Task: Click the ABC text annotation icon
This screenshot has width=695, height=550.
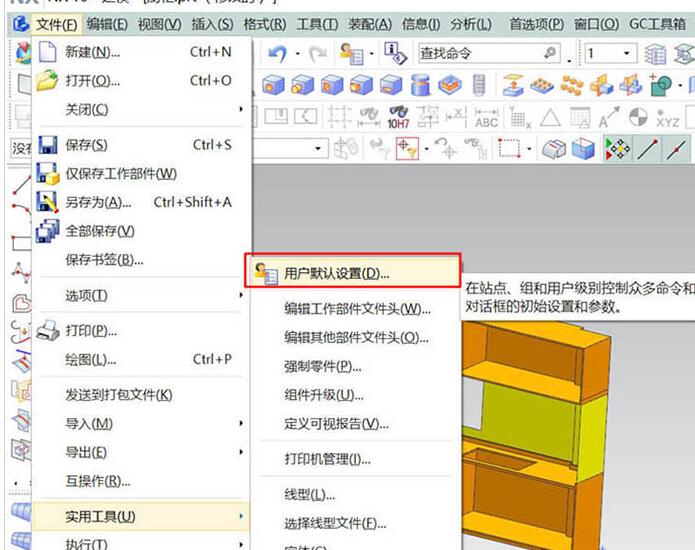Action: [x=486, y=117]
